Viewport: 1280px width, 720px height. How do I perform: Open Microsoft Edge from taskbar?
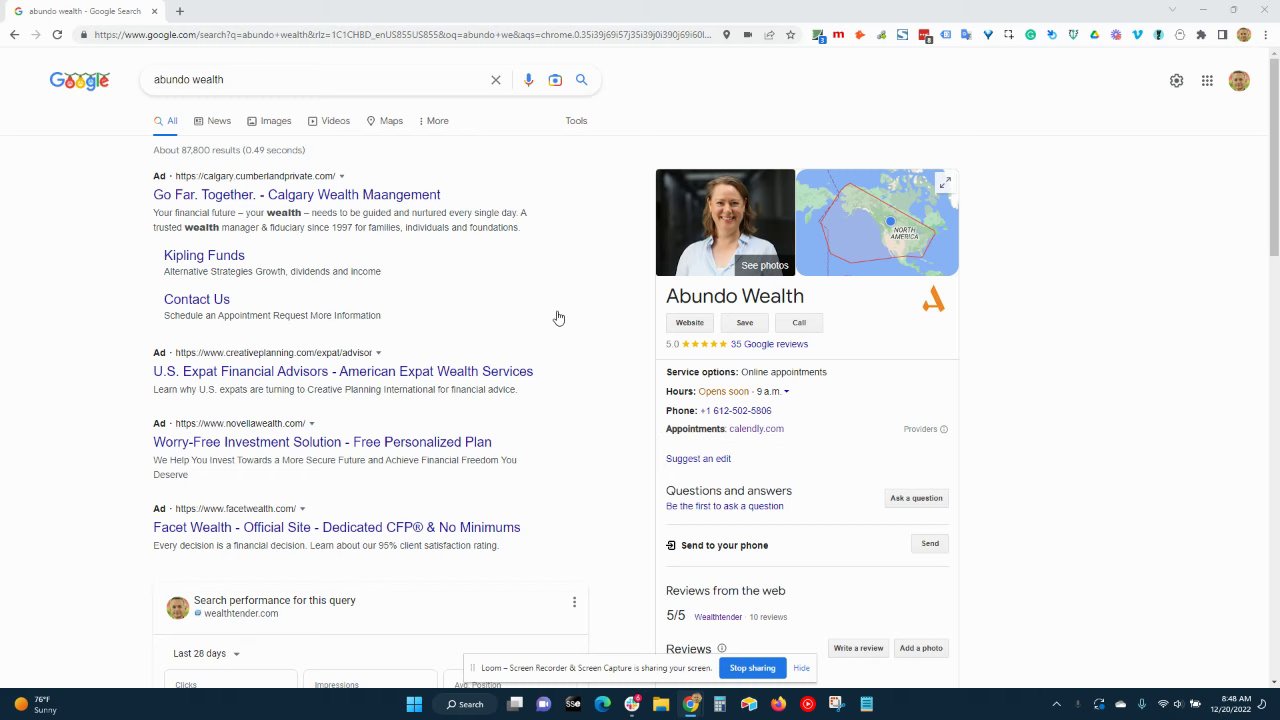[x=602, y=704]
